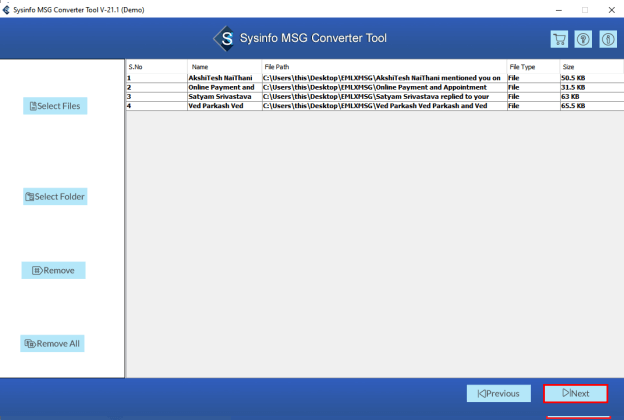This screenshot has width=624, height=420.
Task: Click the Select Files button
Action: pos(55,106)
